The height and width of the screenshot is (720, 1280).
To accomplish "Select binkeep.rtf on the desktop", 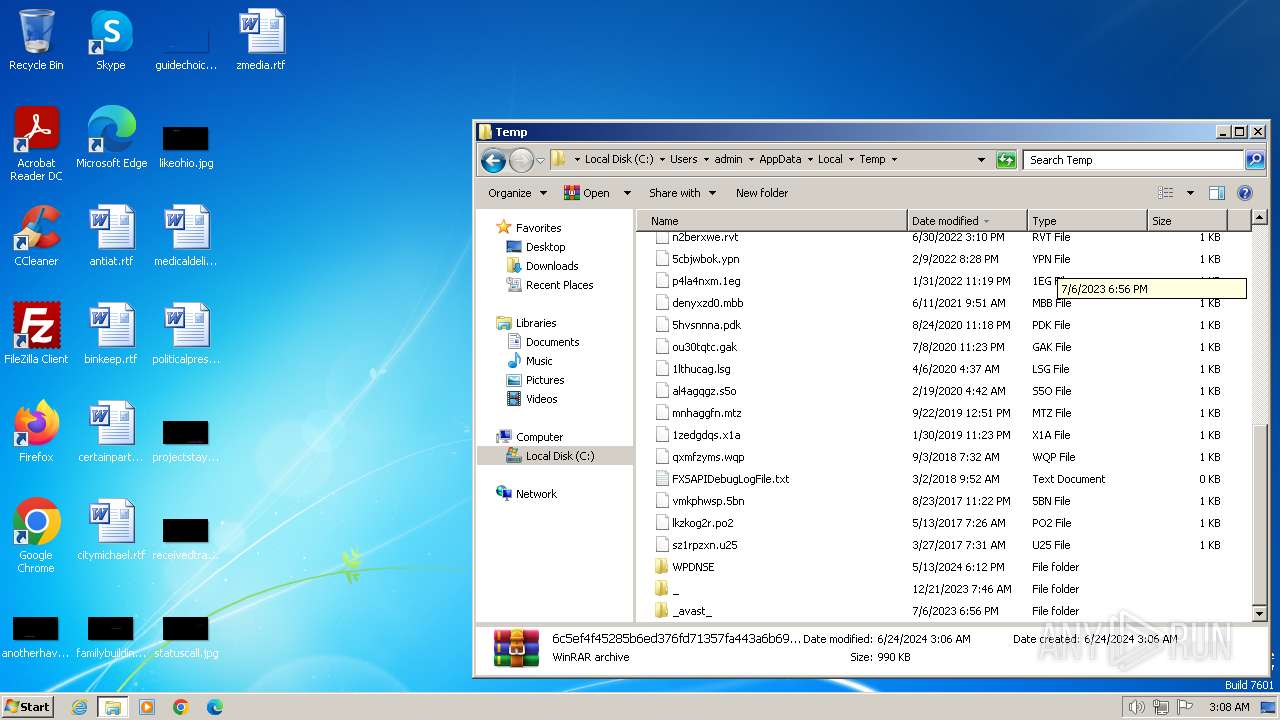I will coord(111,334).
